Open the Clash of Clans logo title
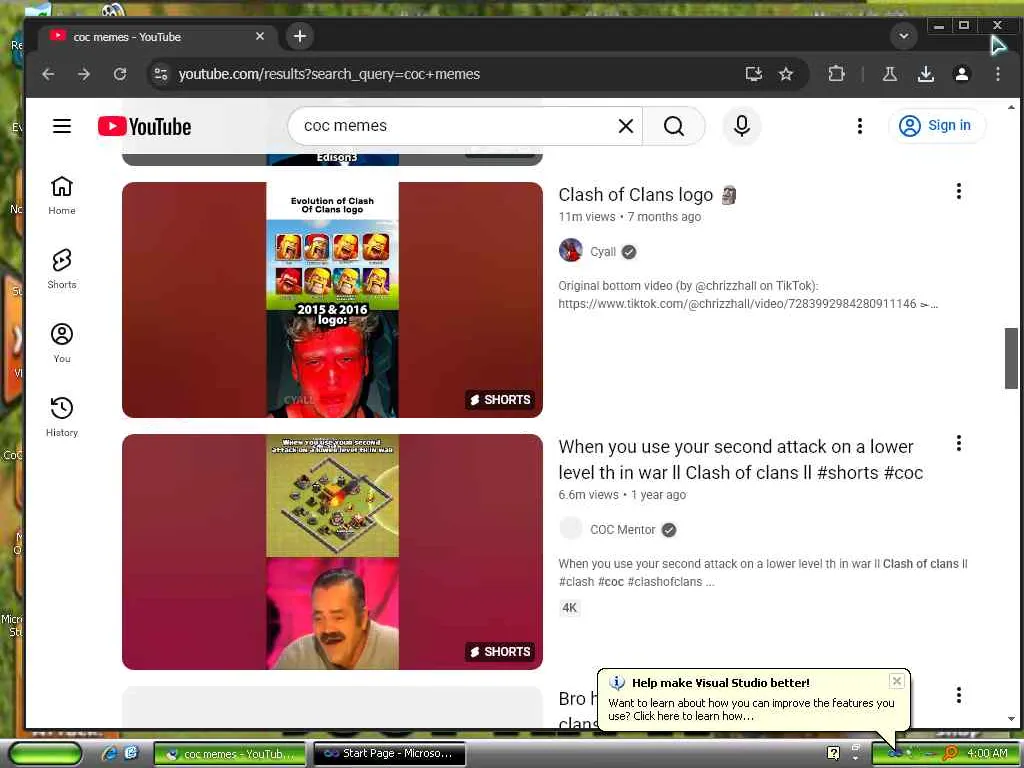The height and width of the screenshot is (768, 1024). (x=647, y=195)
